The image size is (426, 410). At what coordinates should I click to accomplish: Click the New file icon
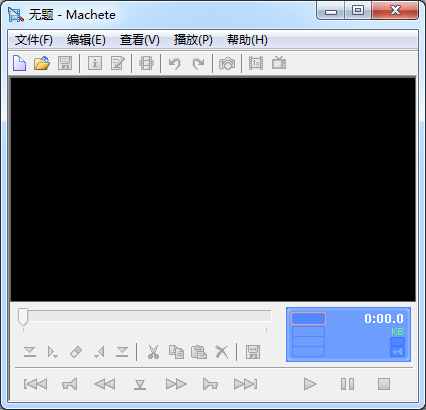pyautogui.click(x=19, y=63)
